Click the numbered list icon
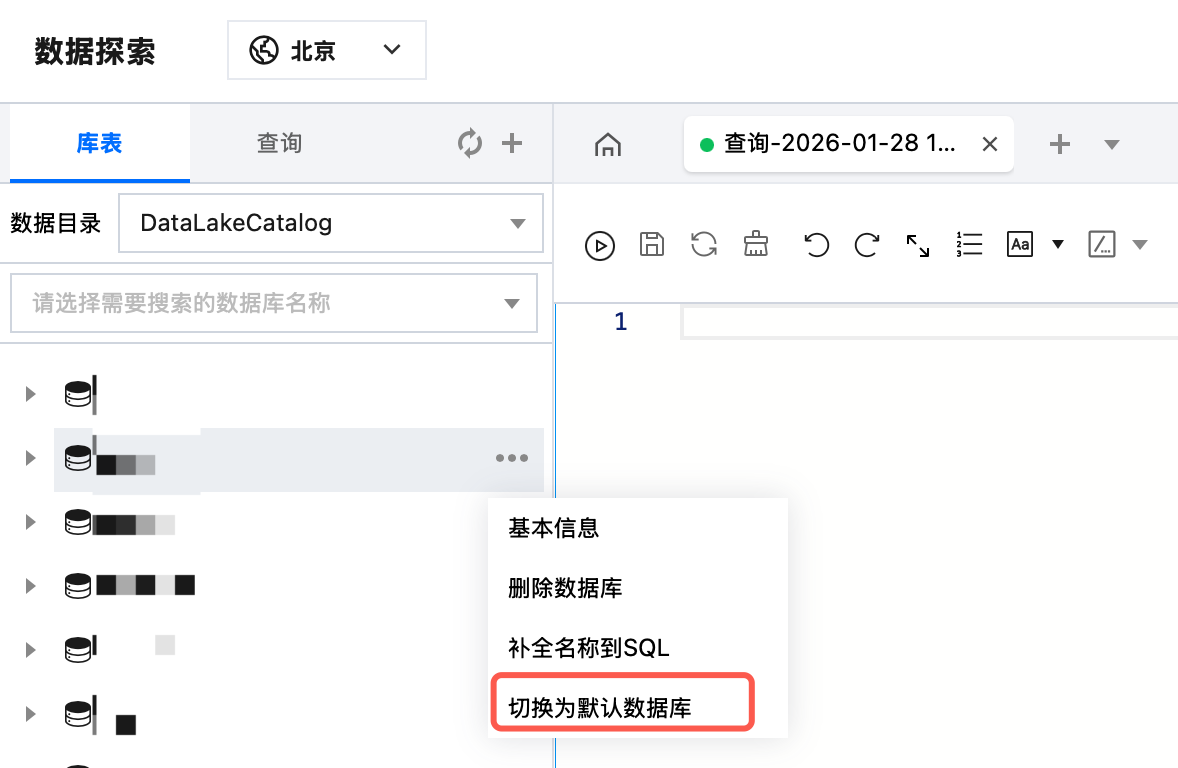This screenshot has height=768, width=1178. coord(969,244)
